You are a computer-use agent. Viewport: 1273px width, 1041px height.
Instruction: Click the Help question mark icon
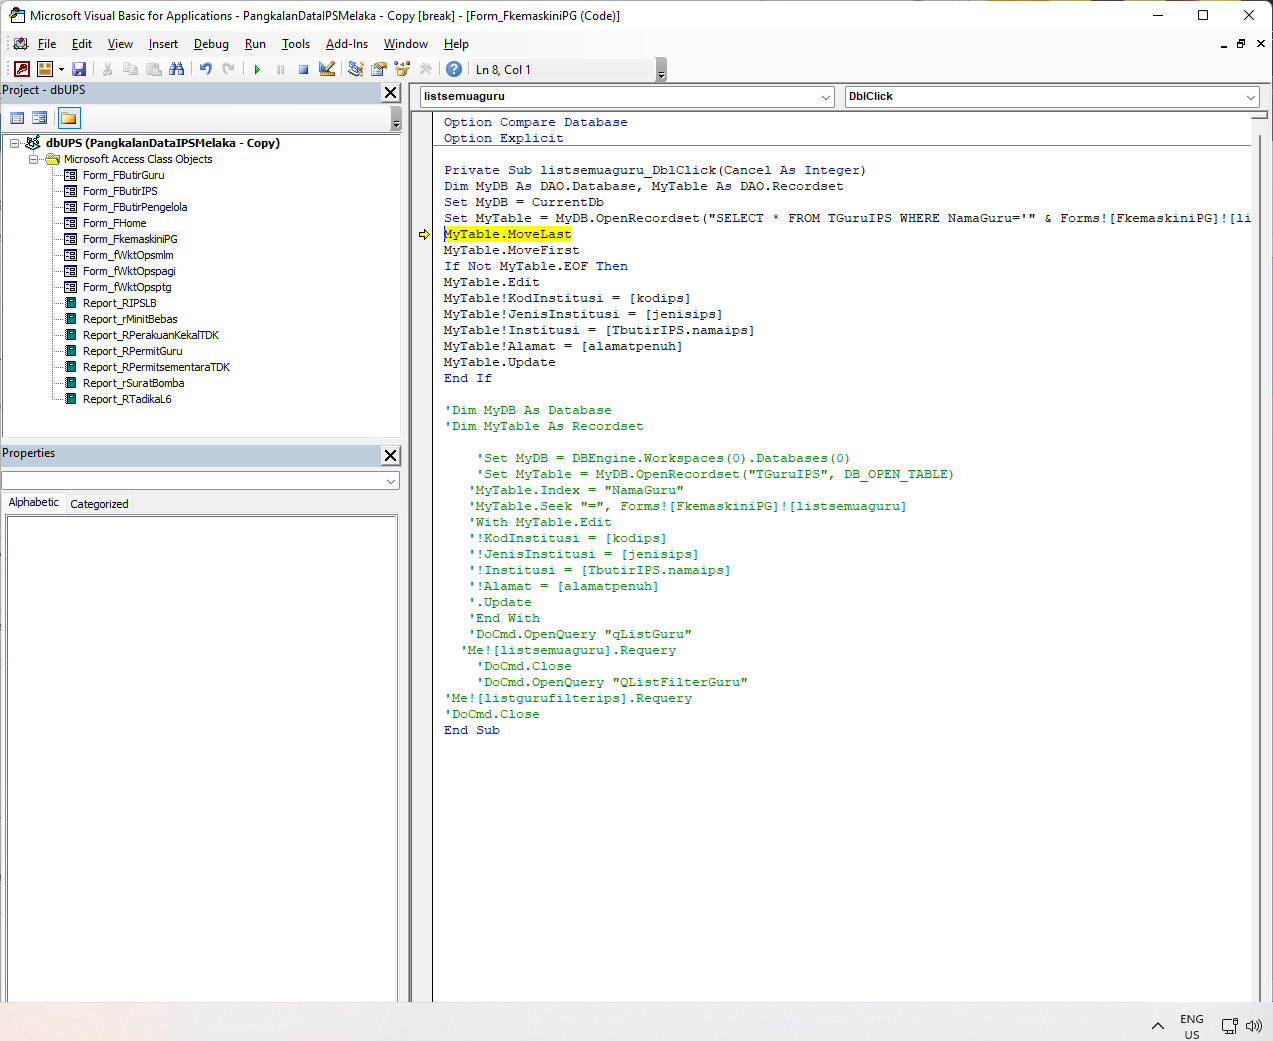click(454, 69)
